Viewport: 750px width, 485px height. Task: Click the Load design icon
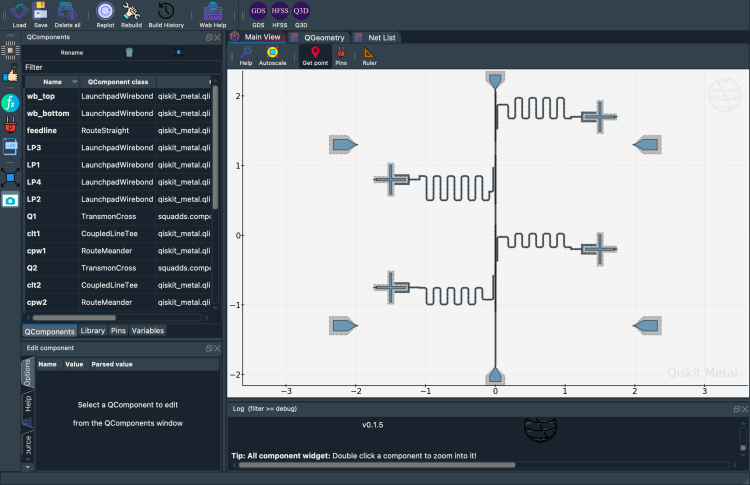[19, 15]
